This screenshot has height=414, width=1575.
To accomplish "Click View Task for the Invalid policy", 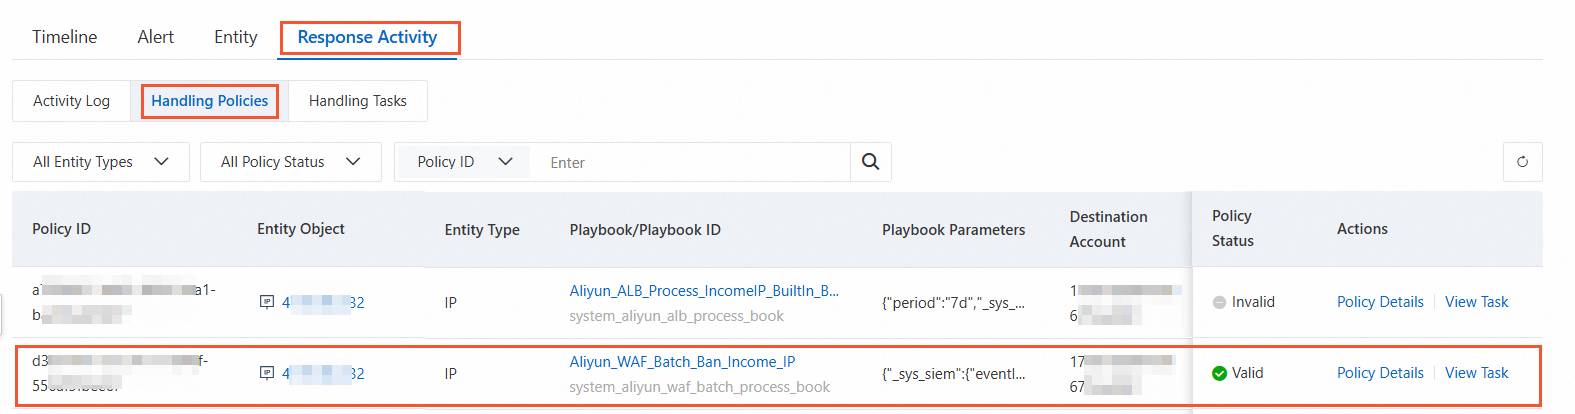I will point(1476,302).
